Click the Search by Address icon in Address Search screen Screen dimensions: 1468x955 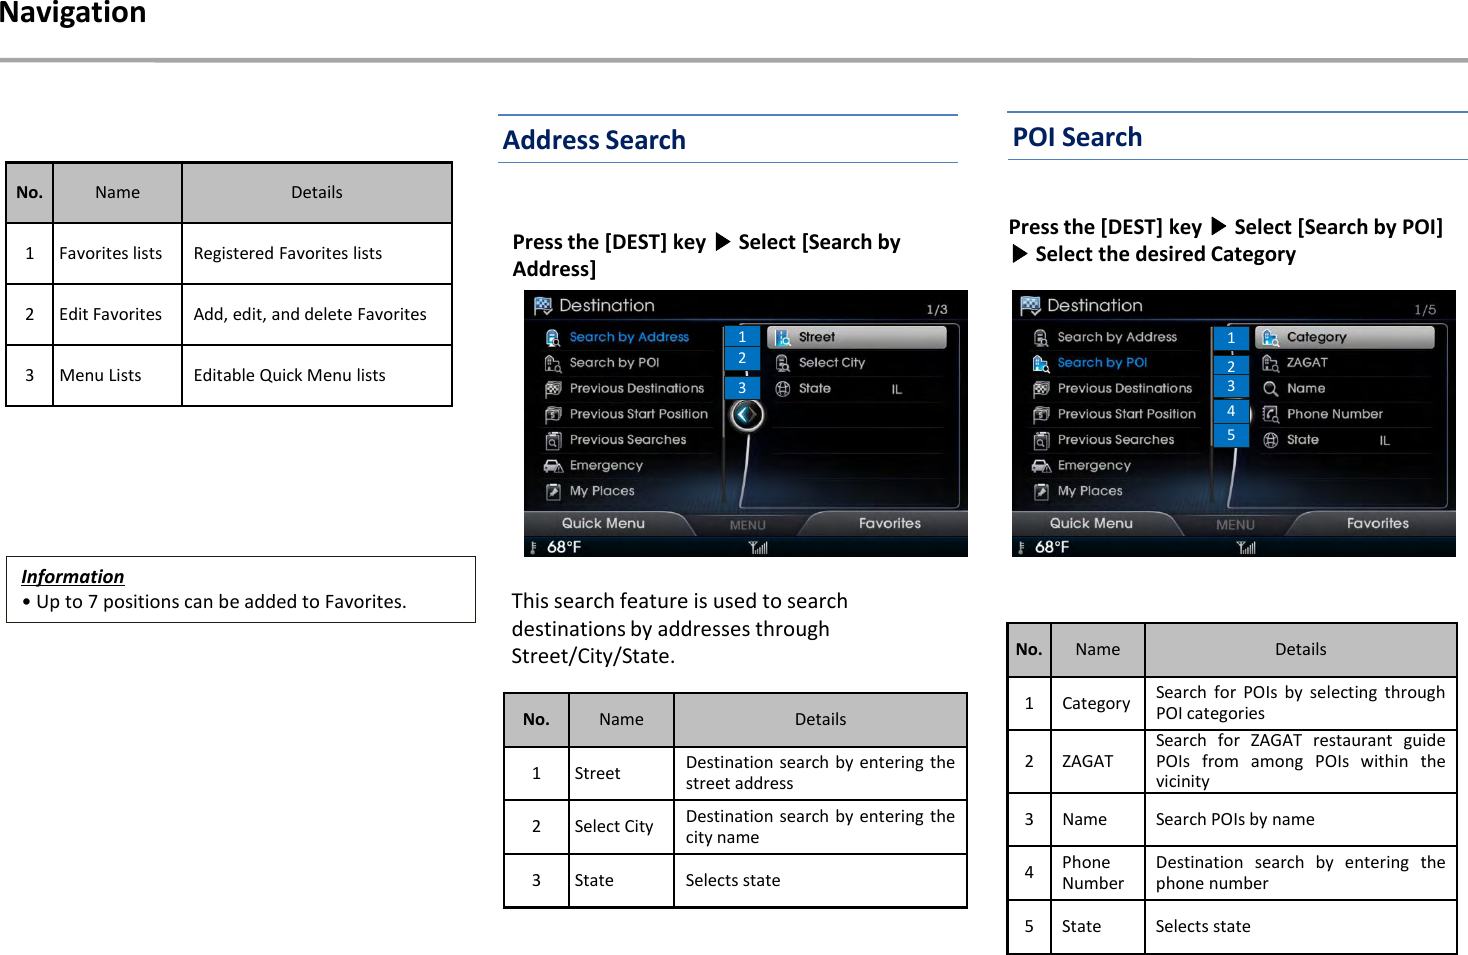pyautogui.click(x=553, y=338)
